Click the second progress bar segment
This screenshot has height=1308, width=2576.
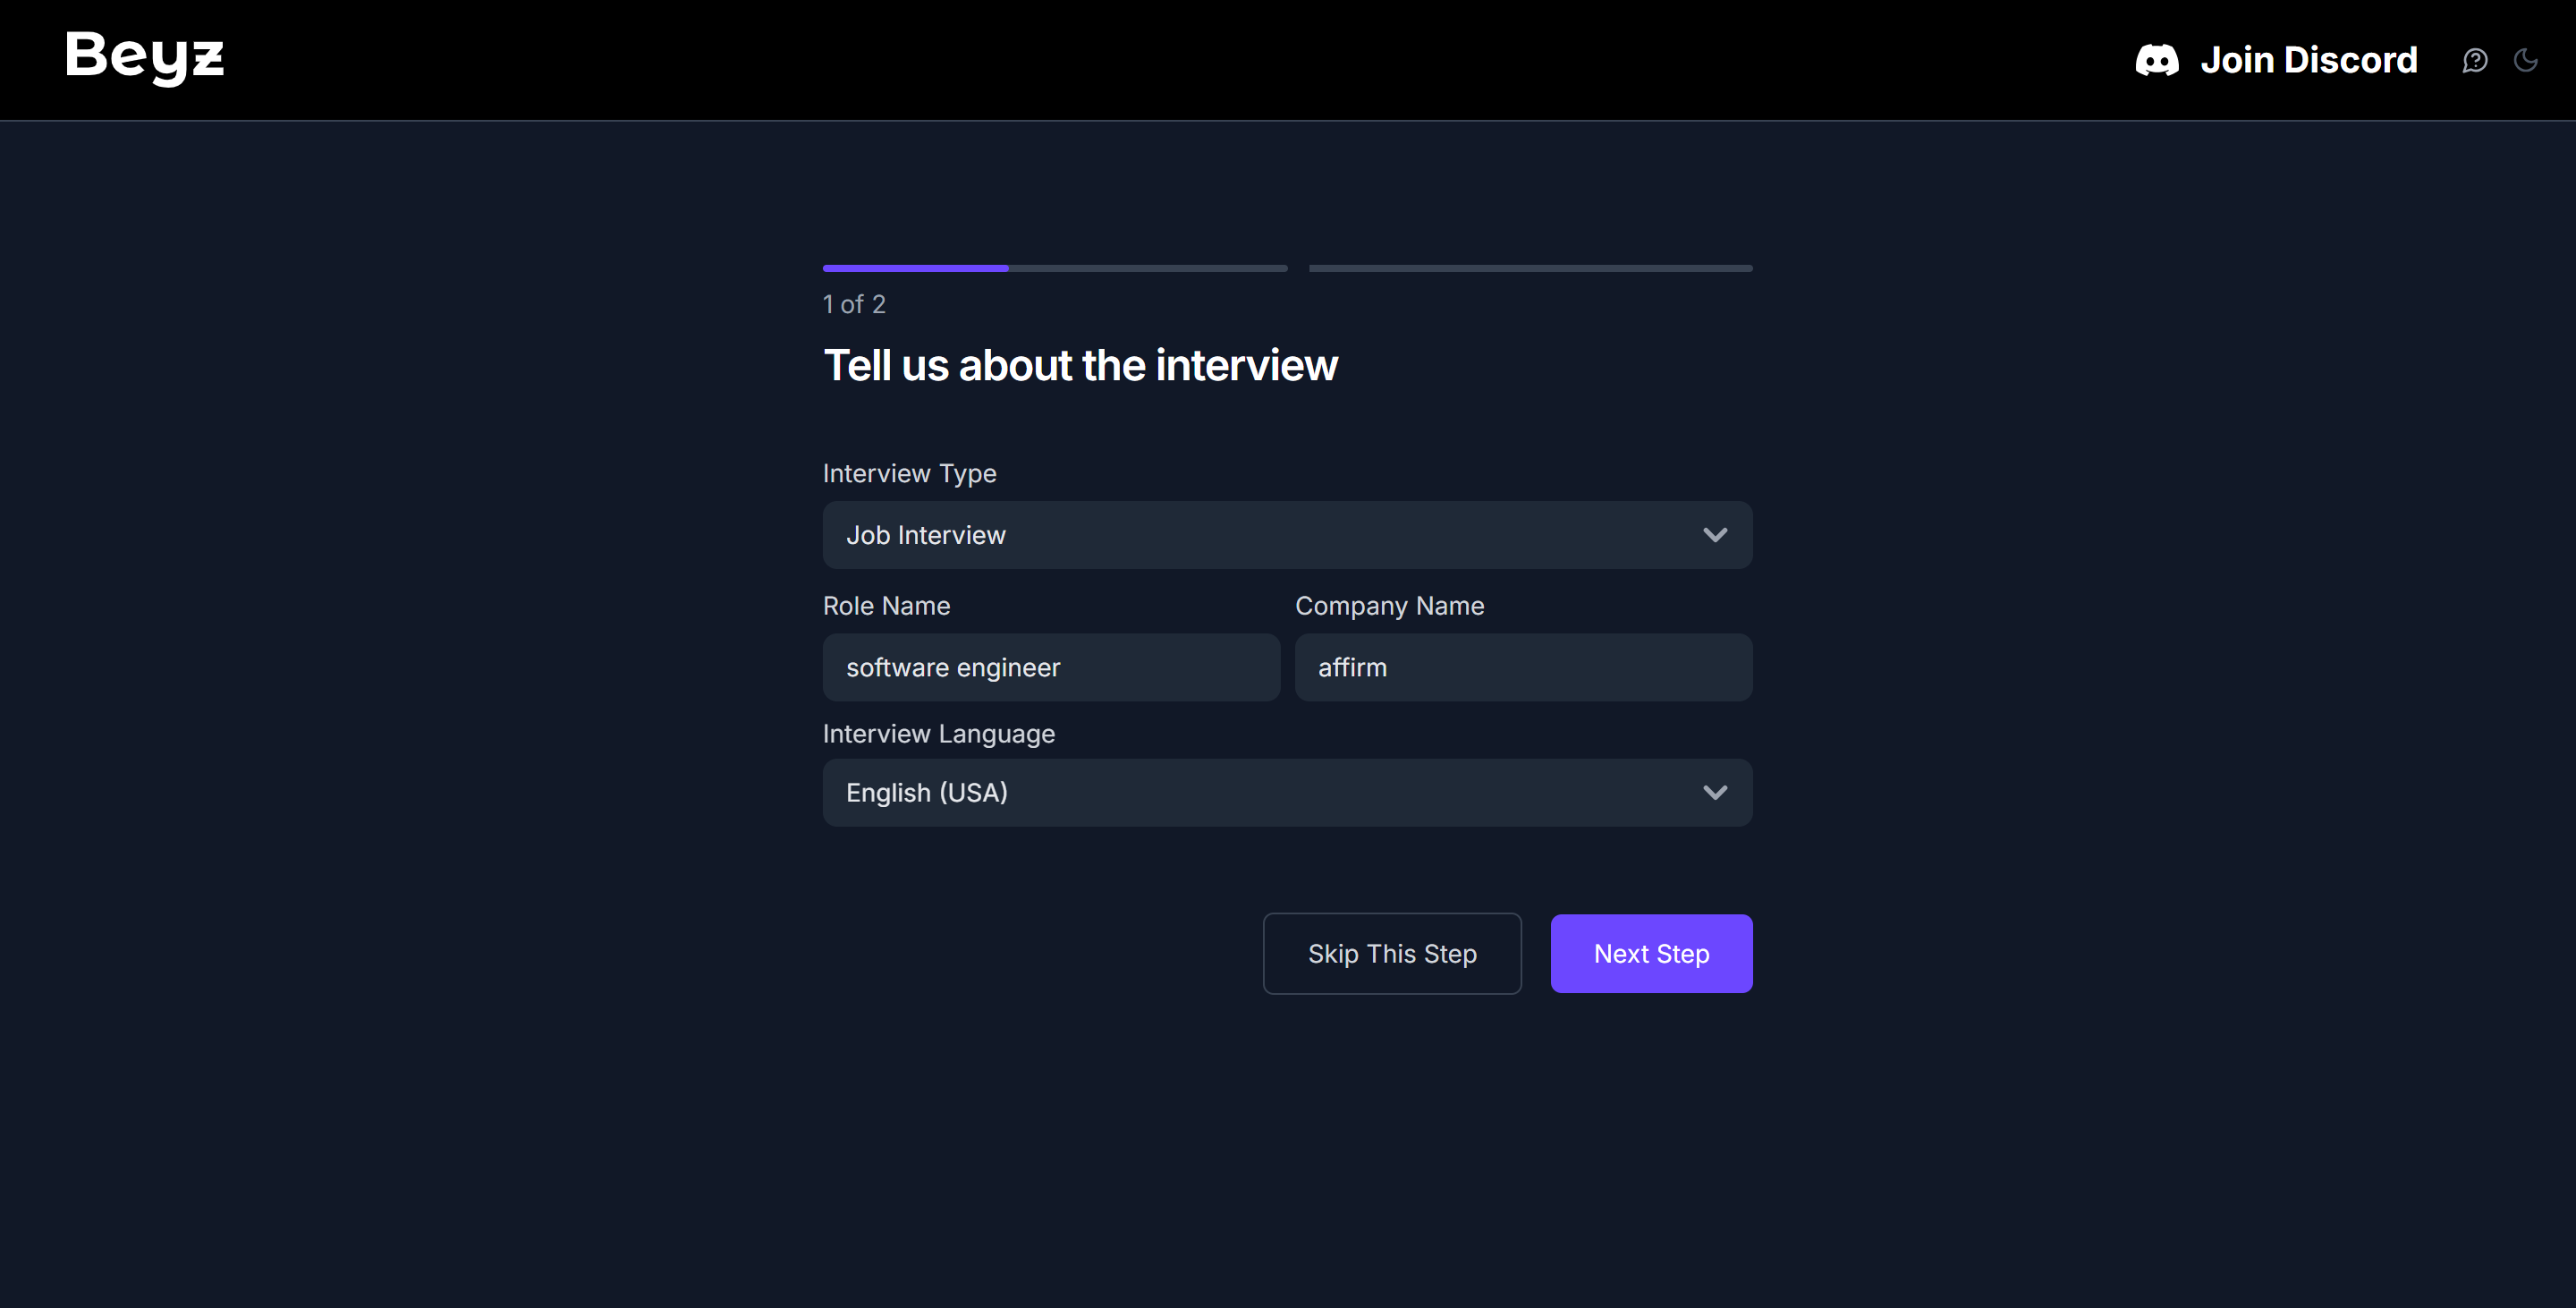(1529, 268)
